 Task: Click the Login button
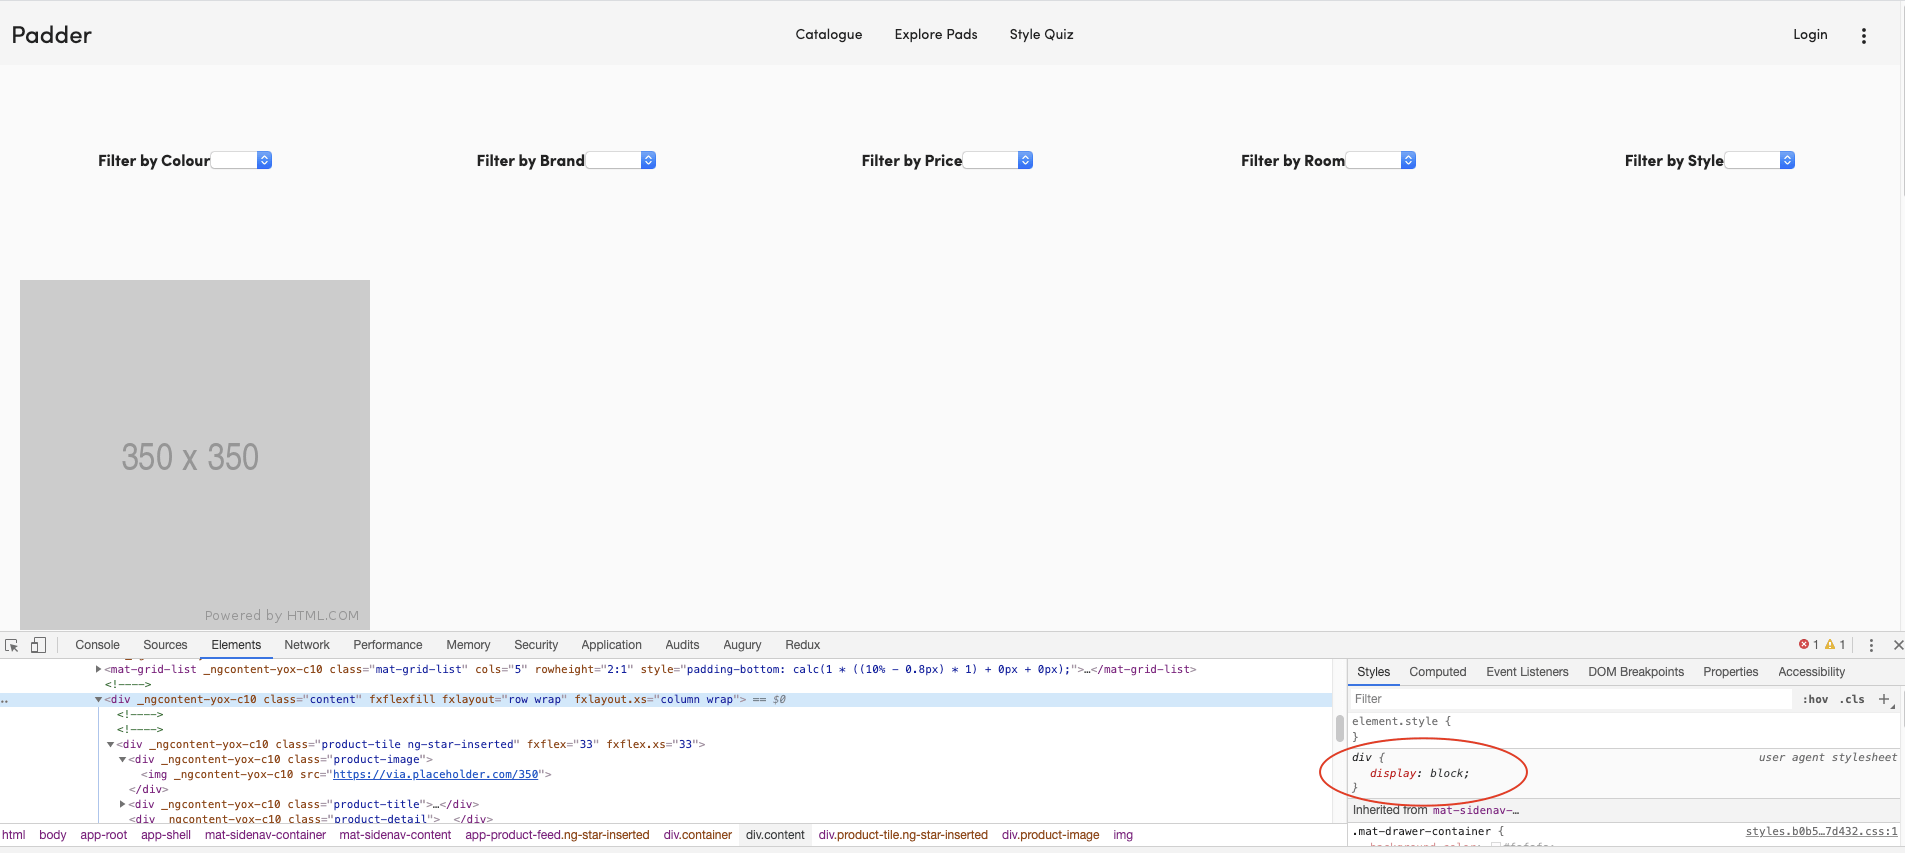[1810, 34]
